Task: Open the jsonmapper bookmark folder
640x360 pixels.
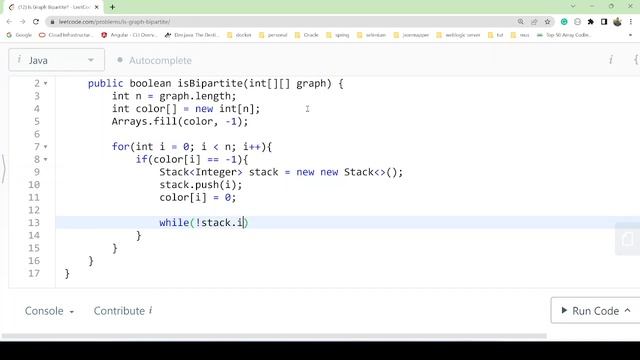Action: (411, 35)
